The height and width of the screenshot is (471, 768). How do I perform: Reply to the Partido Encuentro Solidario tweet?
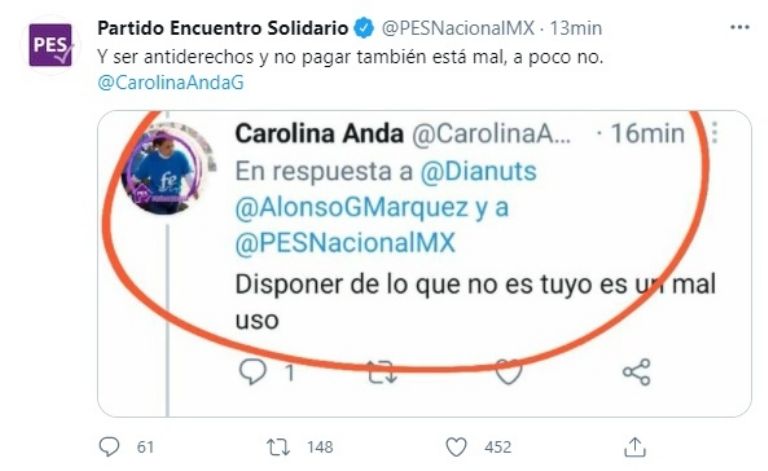click(x=109, y=447)
